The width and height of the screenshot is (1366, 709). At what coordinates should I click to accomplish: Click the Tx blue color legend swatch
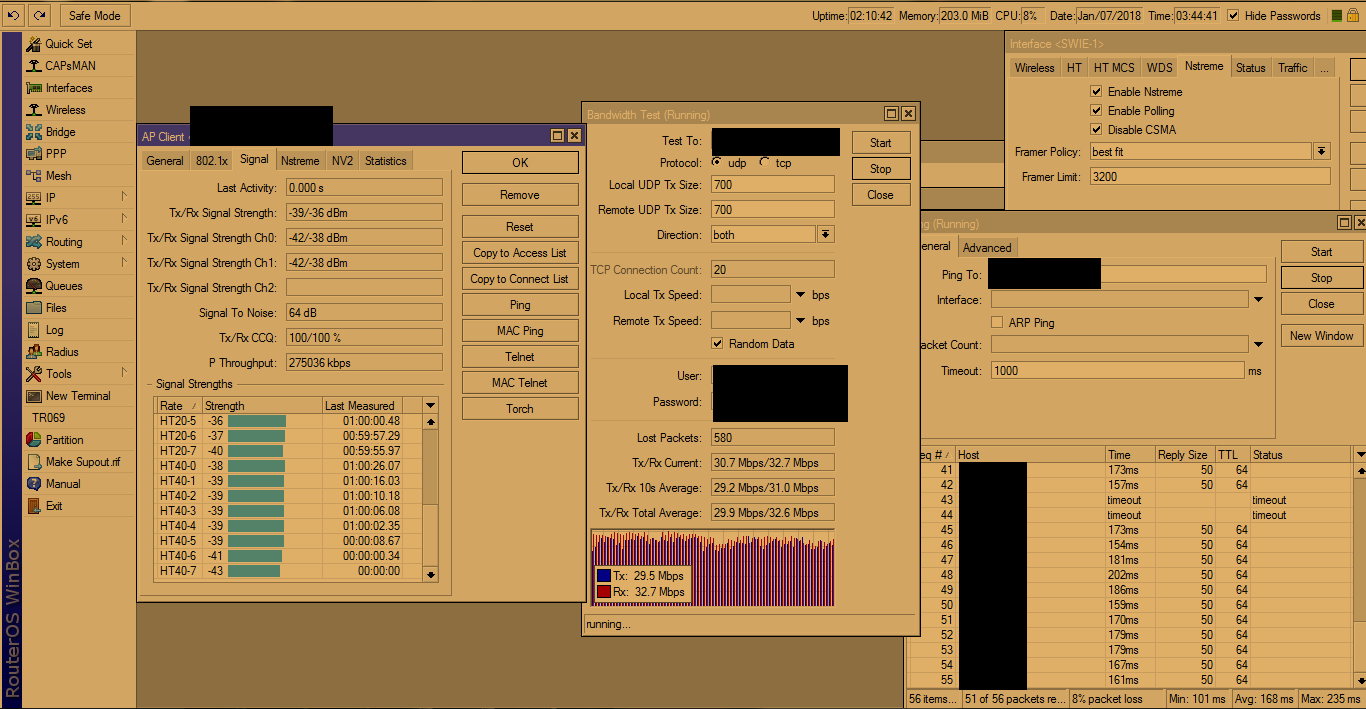[603, 576]
